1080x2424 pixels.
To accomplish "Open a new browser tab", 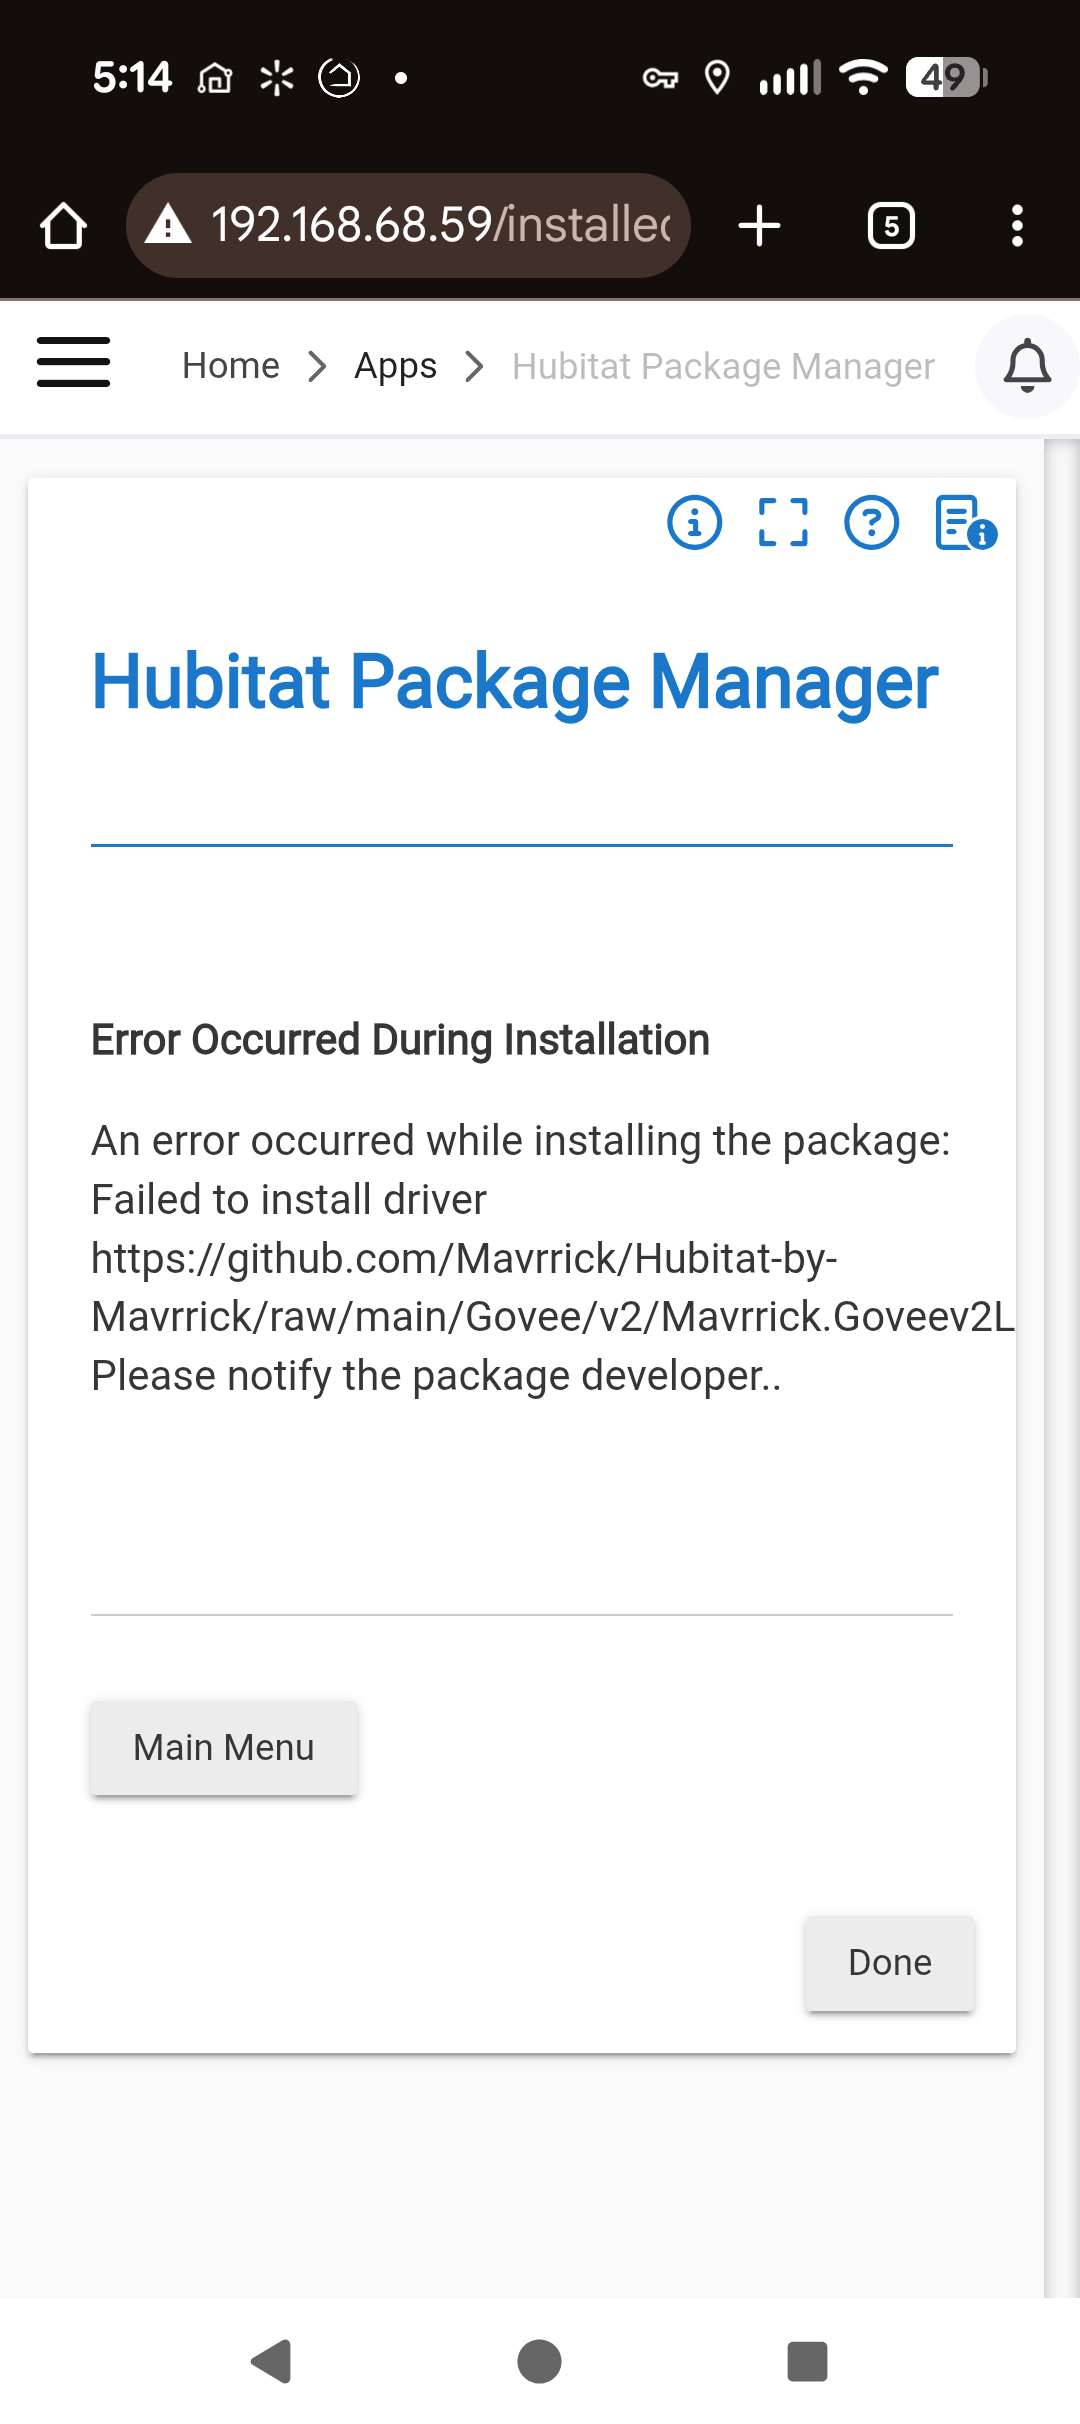I will [760, 225].
